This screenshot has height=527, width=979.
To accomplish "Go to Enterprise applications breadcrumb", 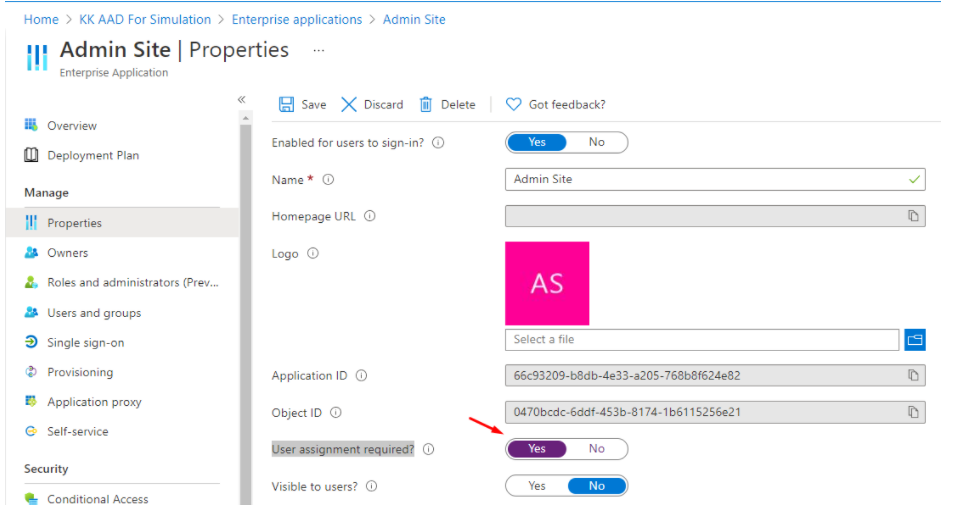I will 297,19.
